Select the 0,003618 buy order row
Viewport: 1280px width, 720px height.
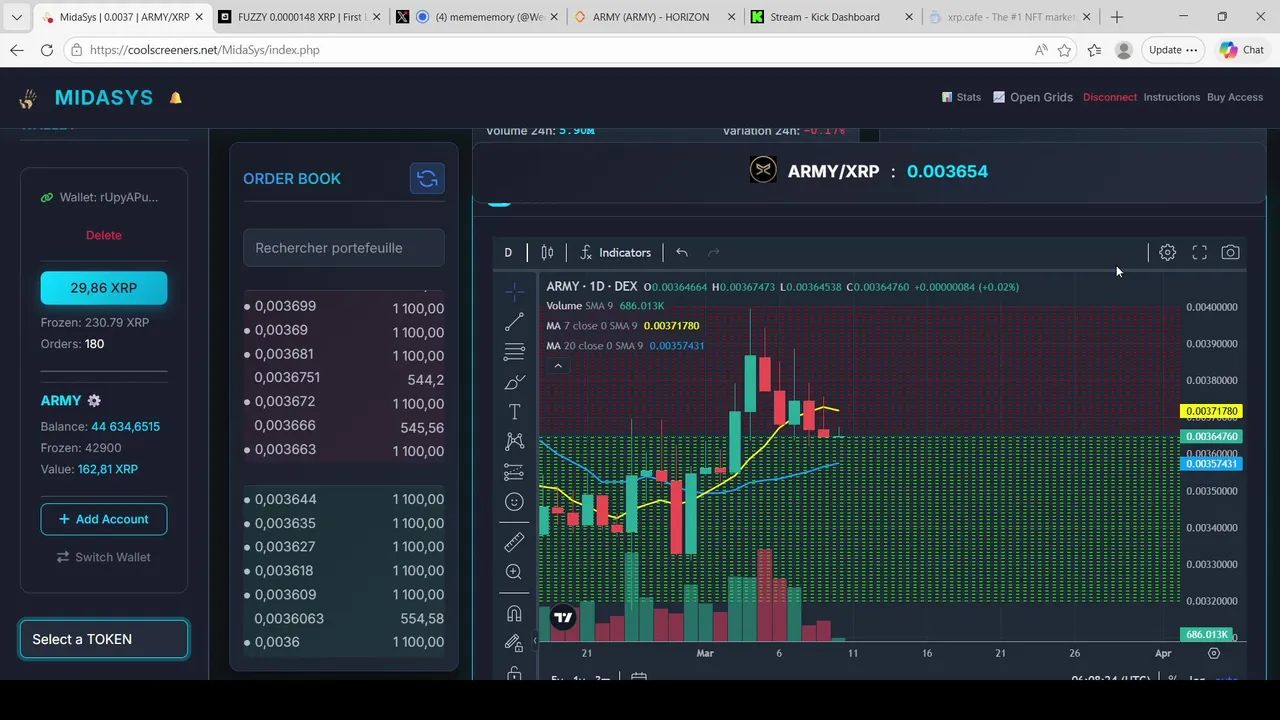[344, 571]
